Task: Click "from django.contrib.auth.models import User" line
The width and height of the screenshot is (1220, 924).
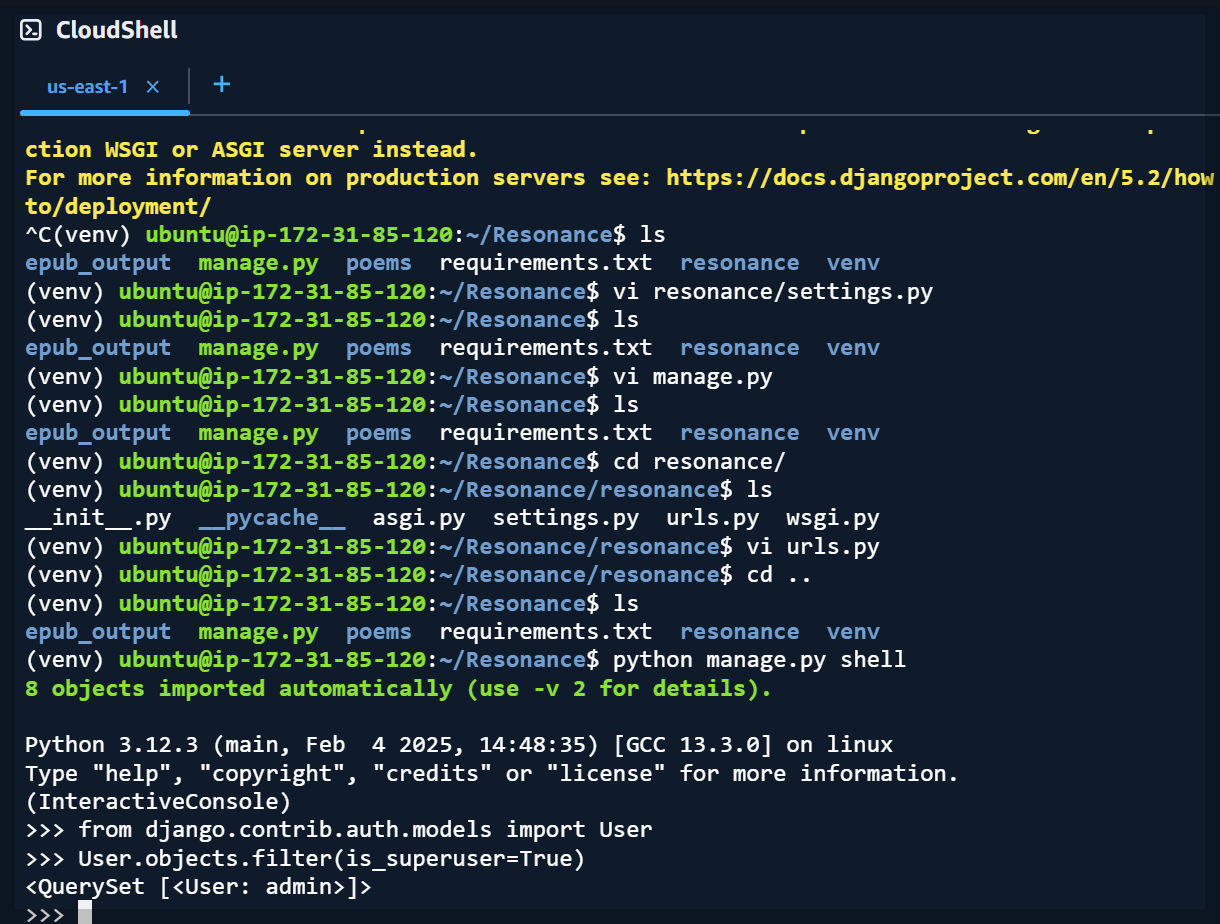Action: [365, 830]
